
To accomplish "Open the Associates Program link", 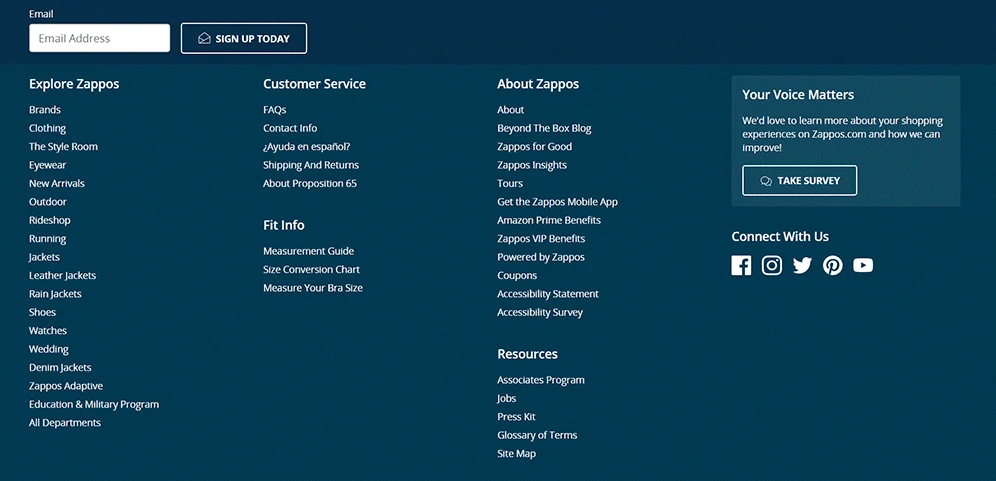I will 541,380.
